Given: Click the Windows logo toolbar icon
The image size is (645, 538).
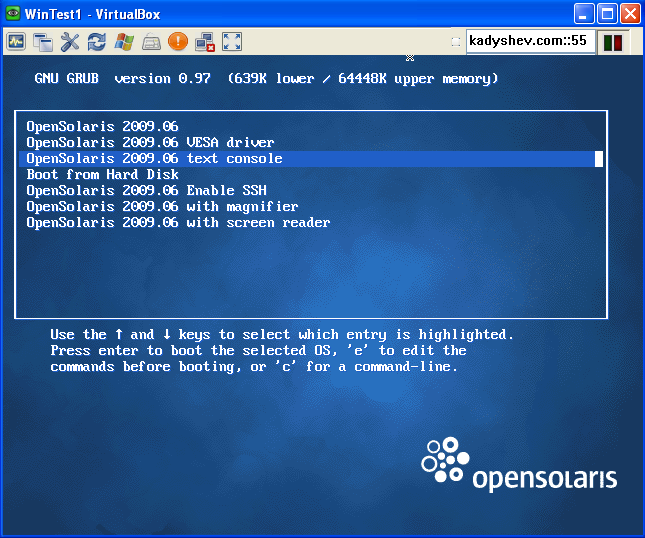Looking at the screenshot, I should coord(124,42).
